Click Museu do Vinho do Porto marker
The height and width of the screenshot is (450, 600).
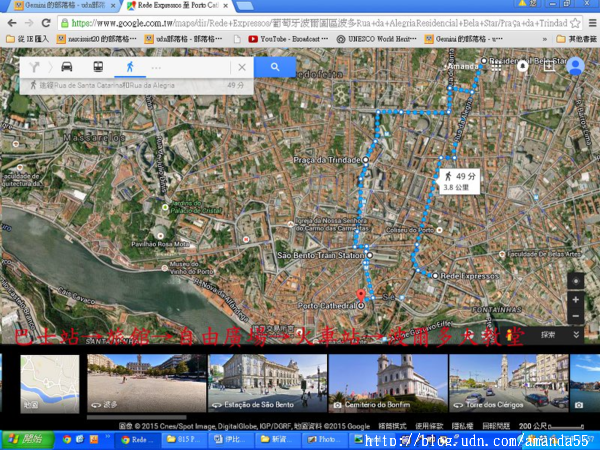pyautogui.click(x=165, y=268)
